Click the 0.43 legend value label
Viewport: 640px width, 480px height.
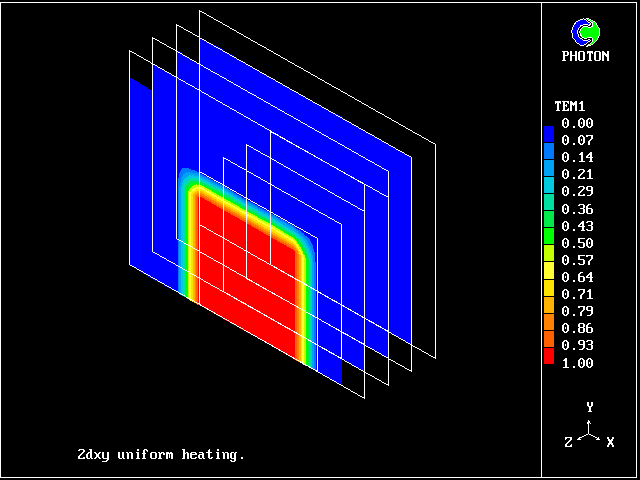[577, 226]
